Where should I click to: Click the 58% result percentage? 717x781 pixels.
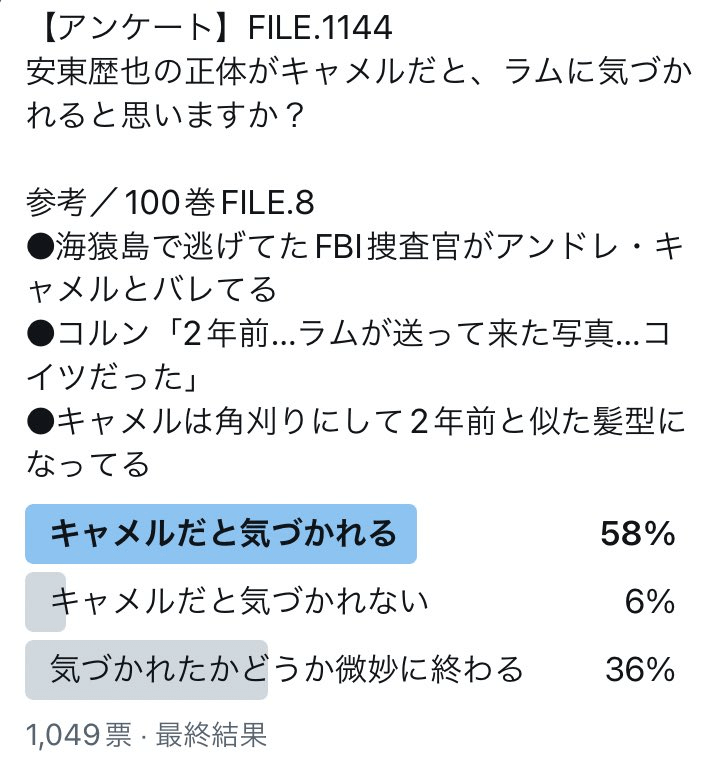[x=638, y=533]
